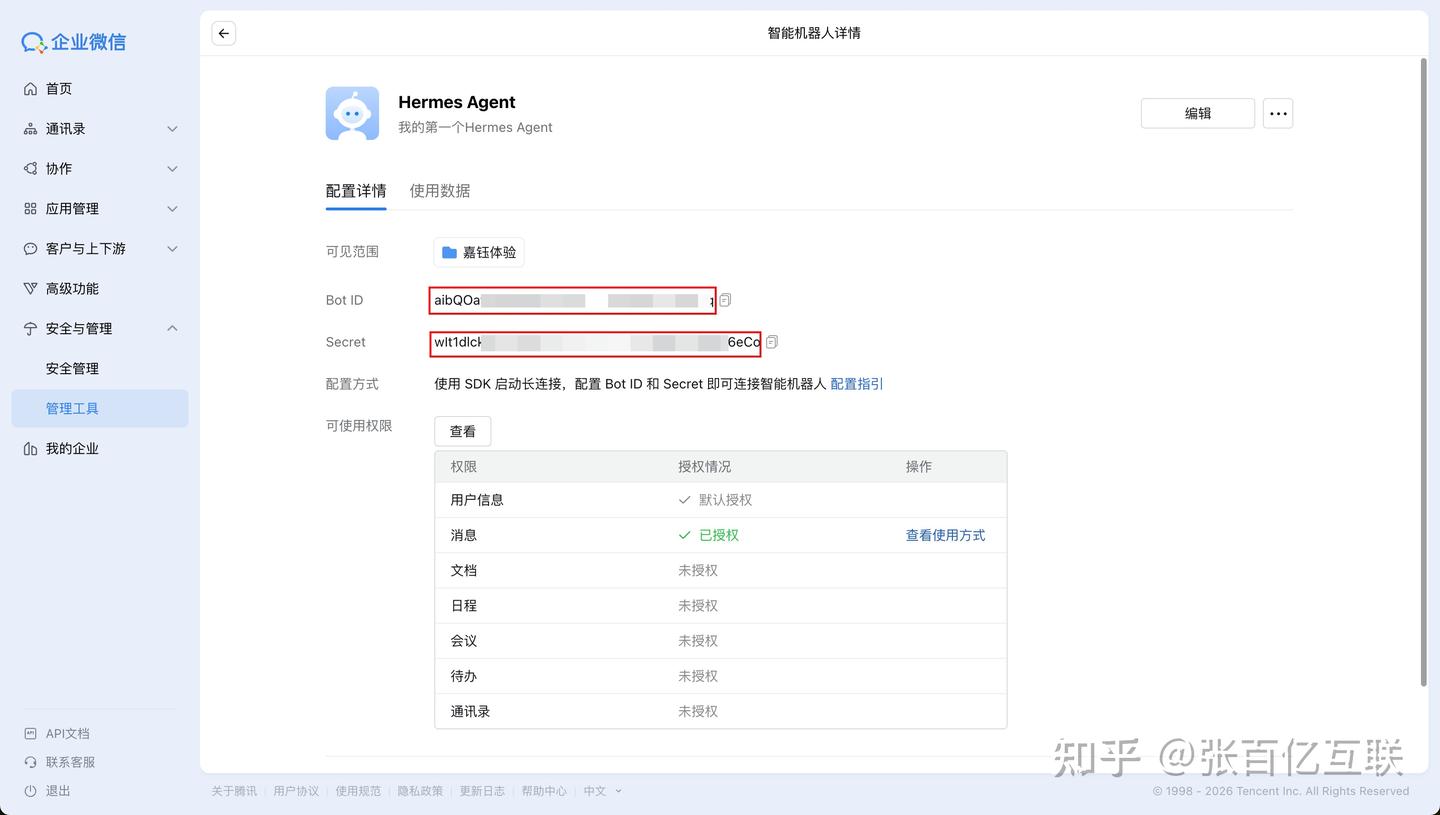The width and height of the screenshot is (1440, 815).
Task: Select 管理工具 in the sidebar
Action: tap(73, 408)
